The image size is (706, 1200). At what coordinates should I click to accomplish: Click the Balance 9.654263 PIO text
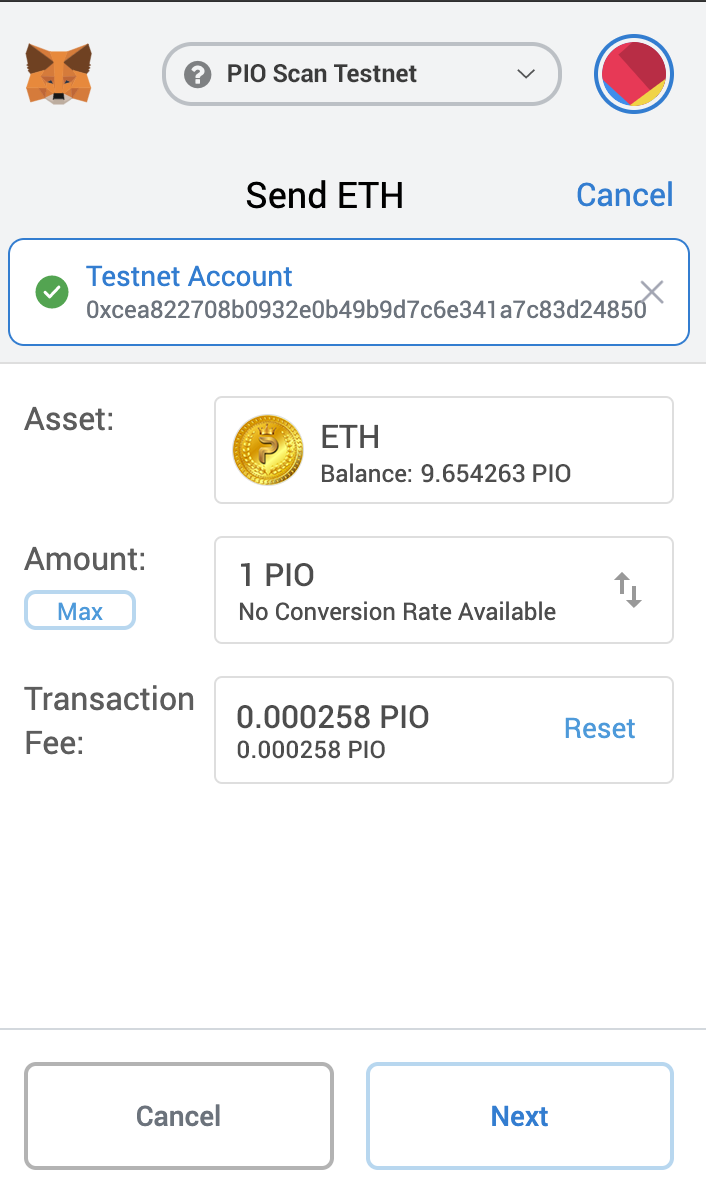tap(445, 473)
